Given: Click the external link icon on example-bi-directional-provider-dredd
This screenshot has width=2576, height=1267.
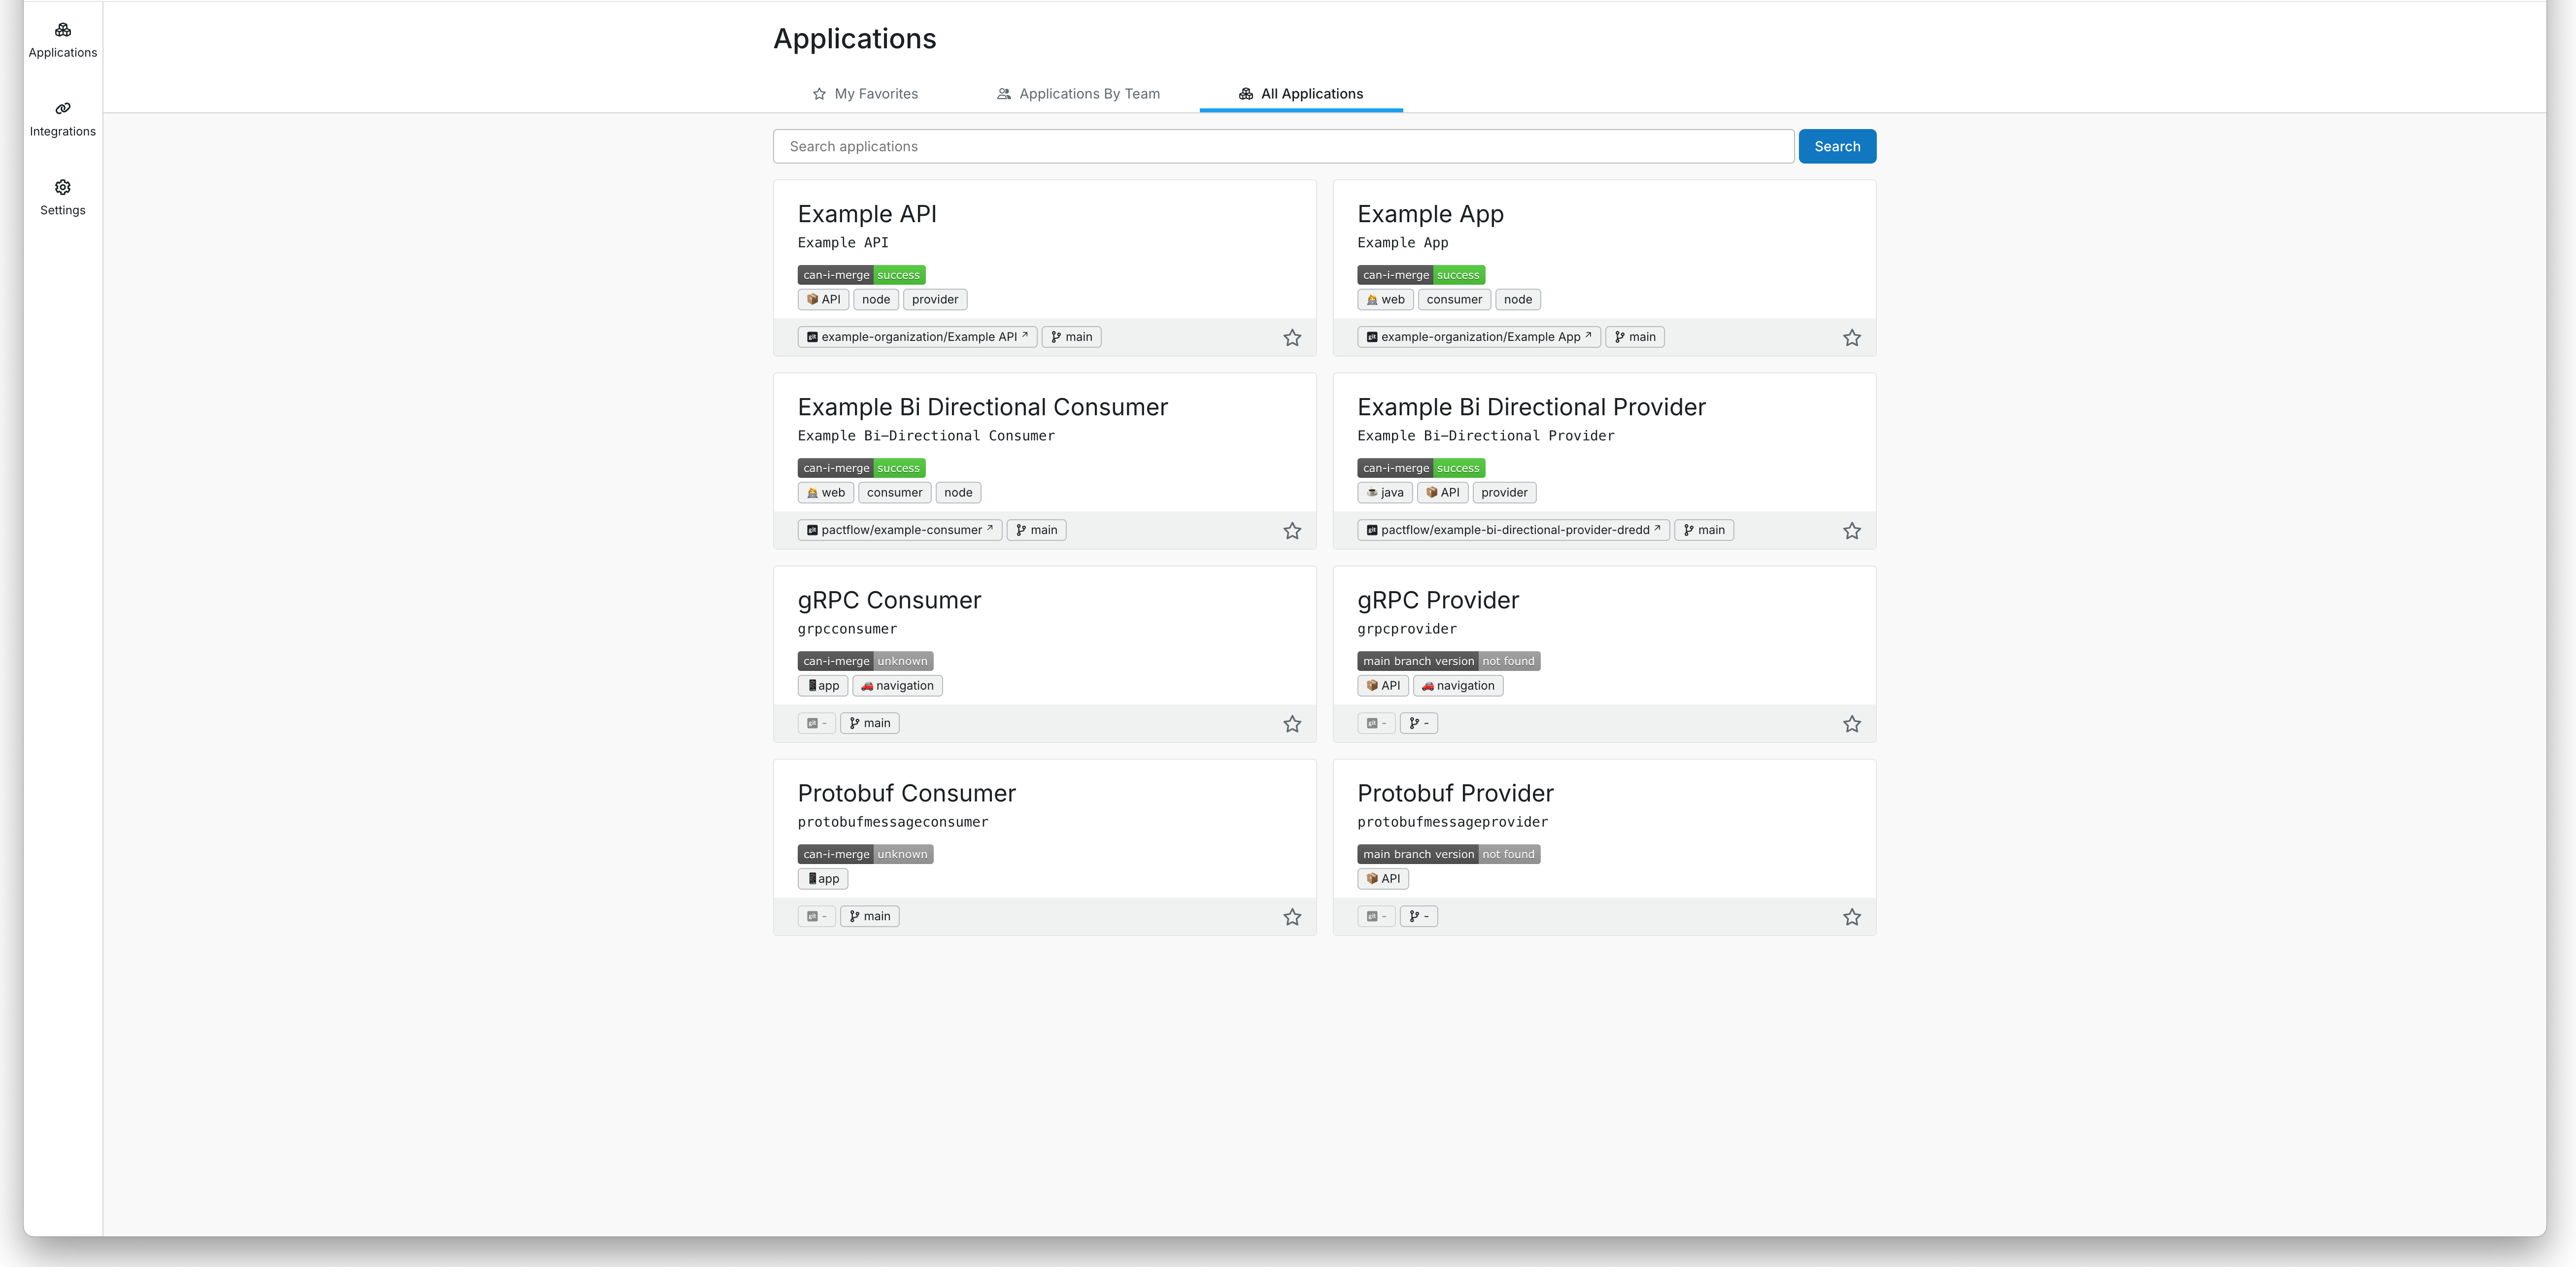Looking at the screenshot, I should [1656, 529].
